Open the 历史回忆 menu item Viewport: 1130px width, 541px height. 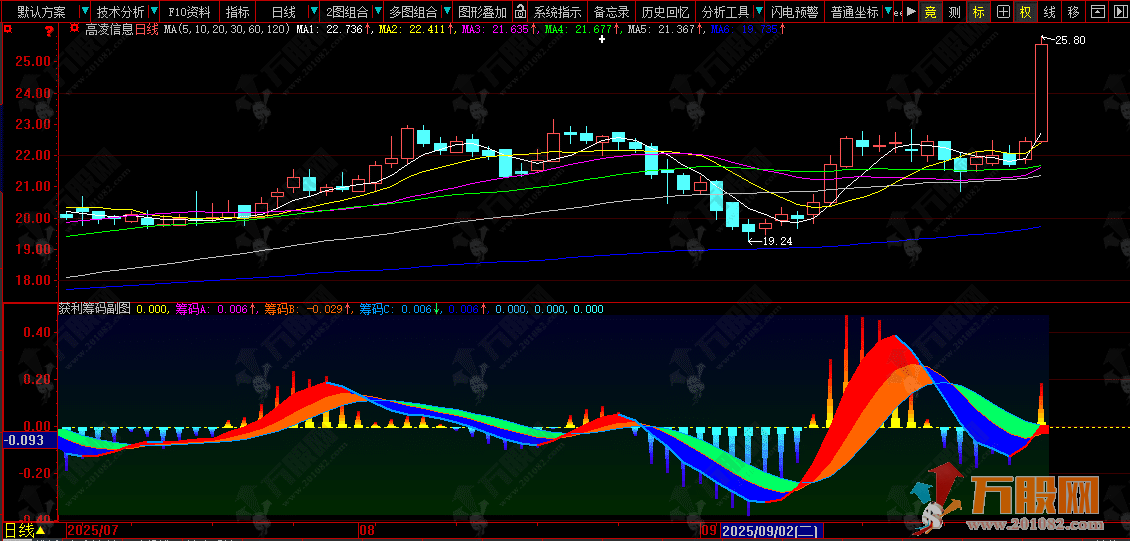click(665, 12)
